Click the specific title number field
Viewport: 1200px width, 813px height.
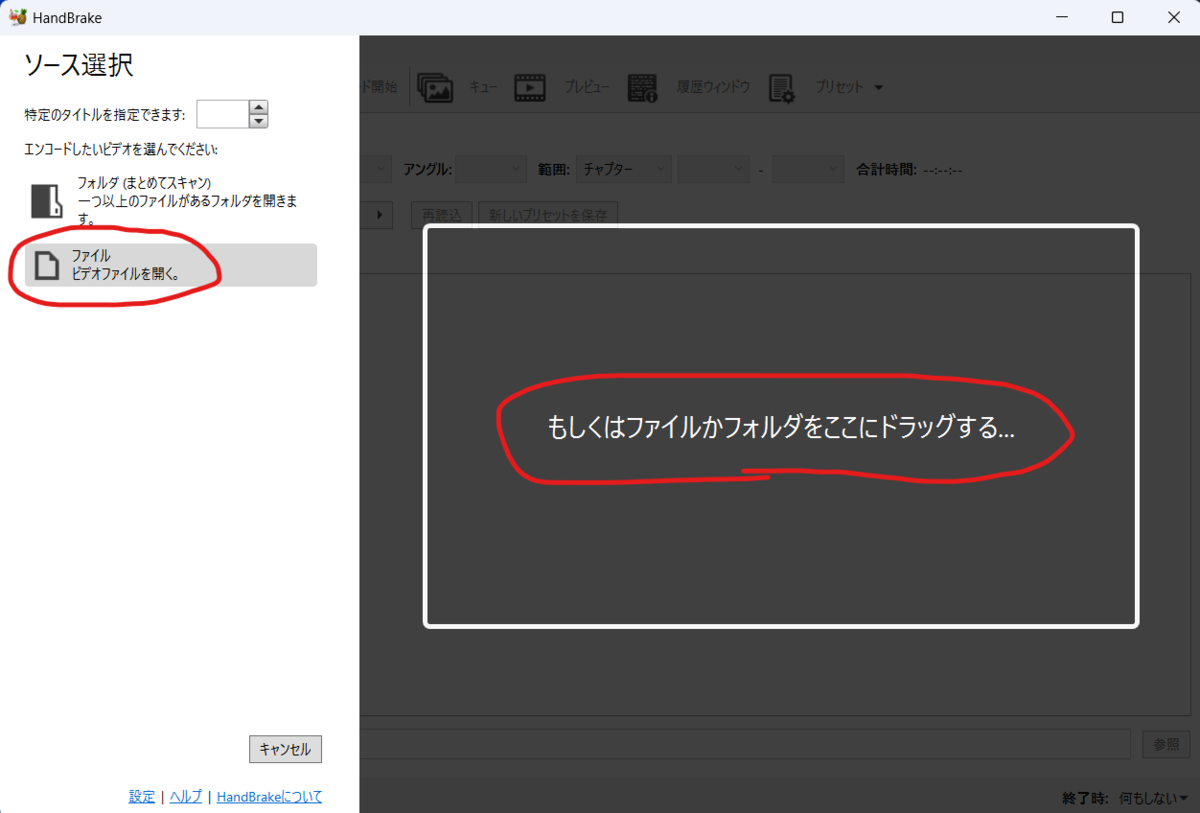coord(222,114)
